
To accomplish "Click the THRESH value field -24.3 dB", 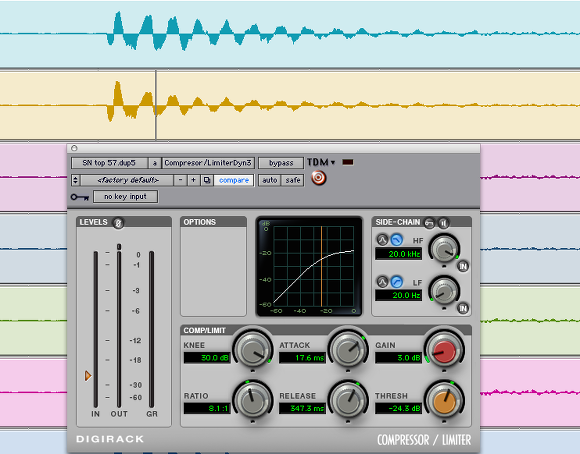I will [398, 408].
